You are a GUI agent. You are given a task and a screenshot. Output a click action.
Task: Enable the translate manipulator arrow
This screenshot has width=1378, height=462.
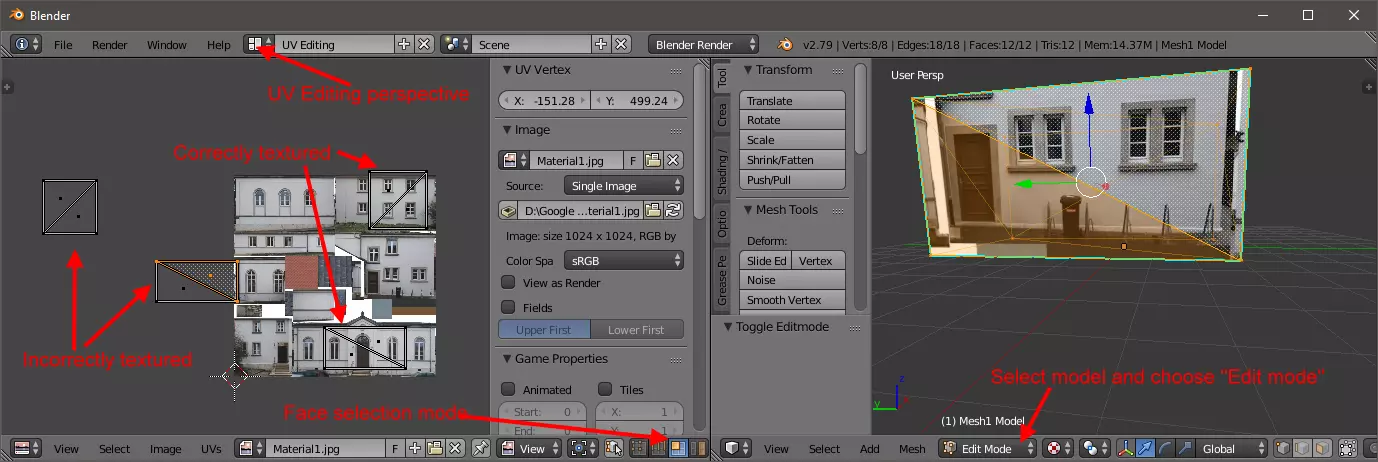(x=1147, y=449)
